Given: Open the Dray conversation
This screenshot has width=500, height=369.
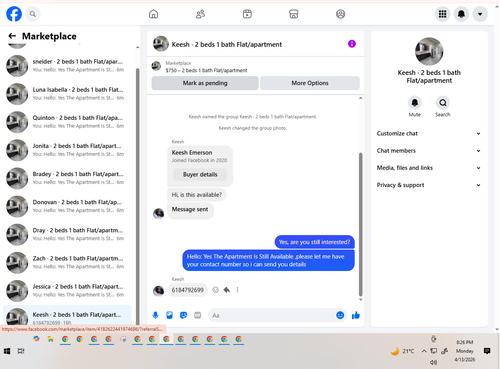Looking at the screenshot, I should tap(68, 234).
